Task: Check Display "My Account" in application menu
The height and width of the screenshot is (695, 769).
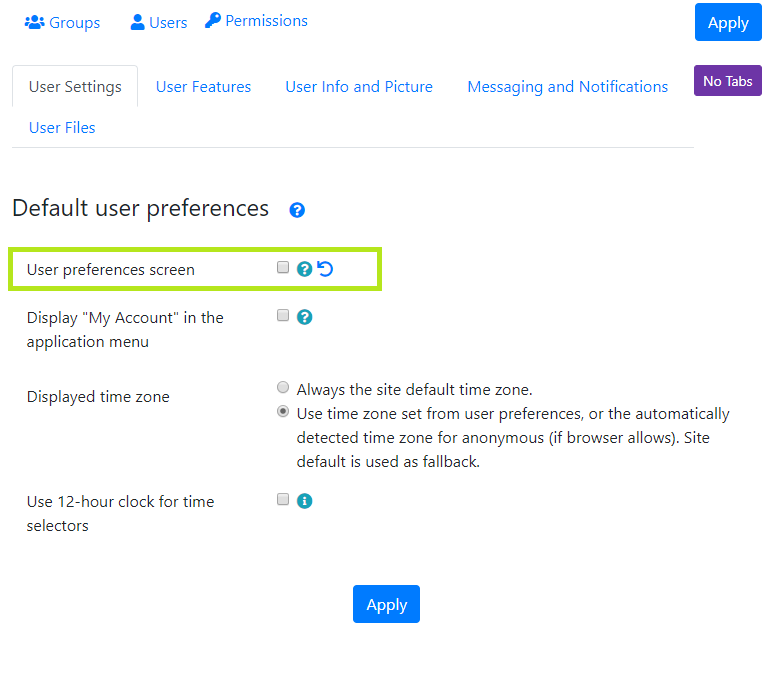Action: [x=282, y=315]
